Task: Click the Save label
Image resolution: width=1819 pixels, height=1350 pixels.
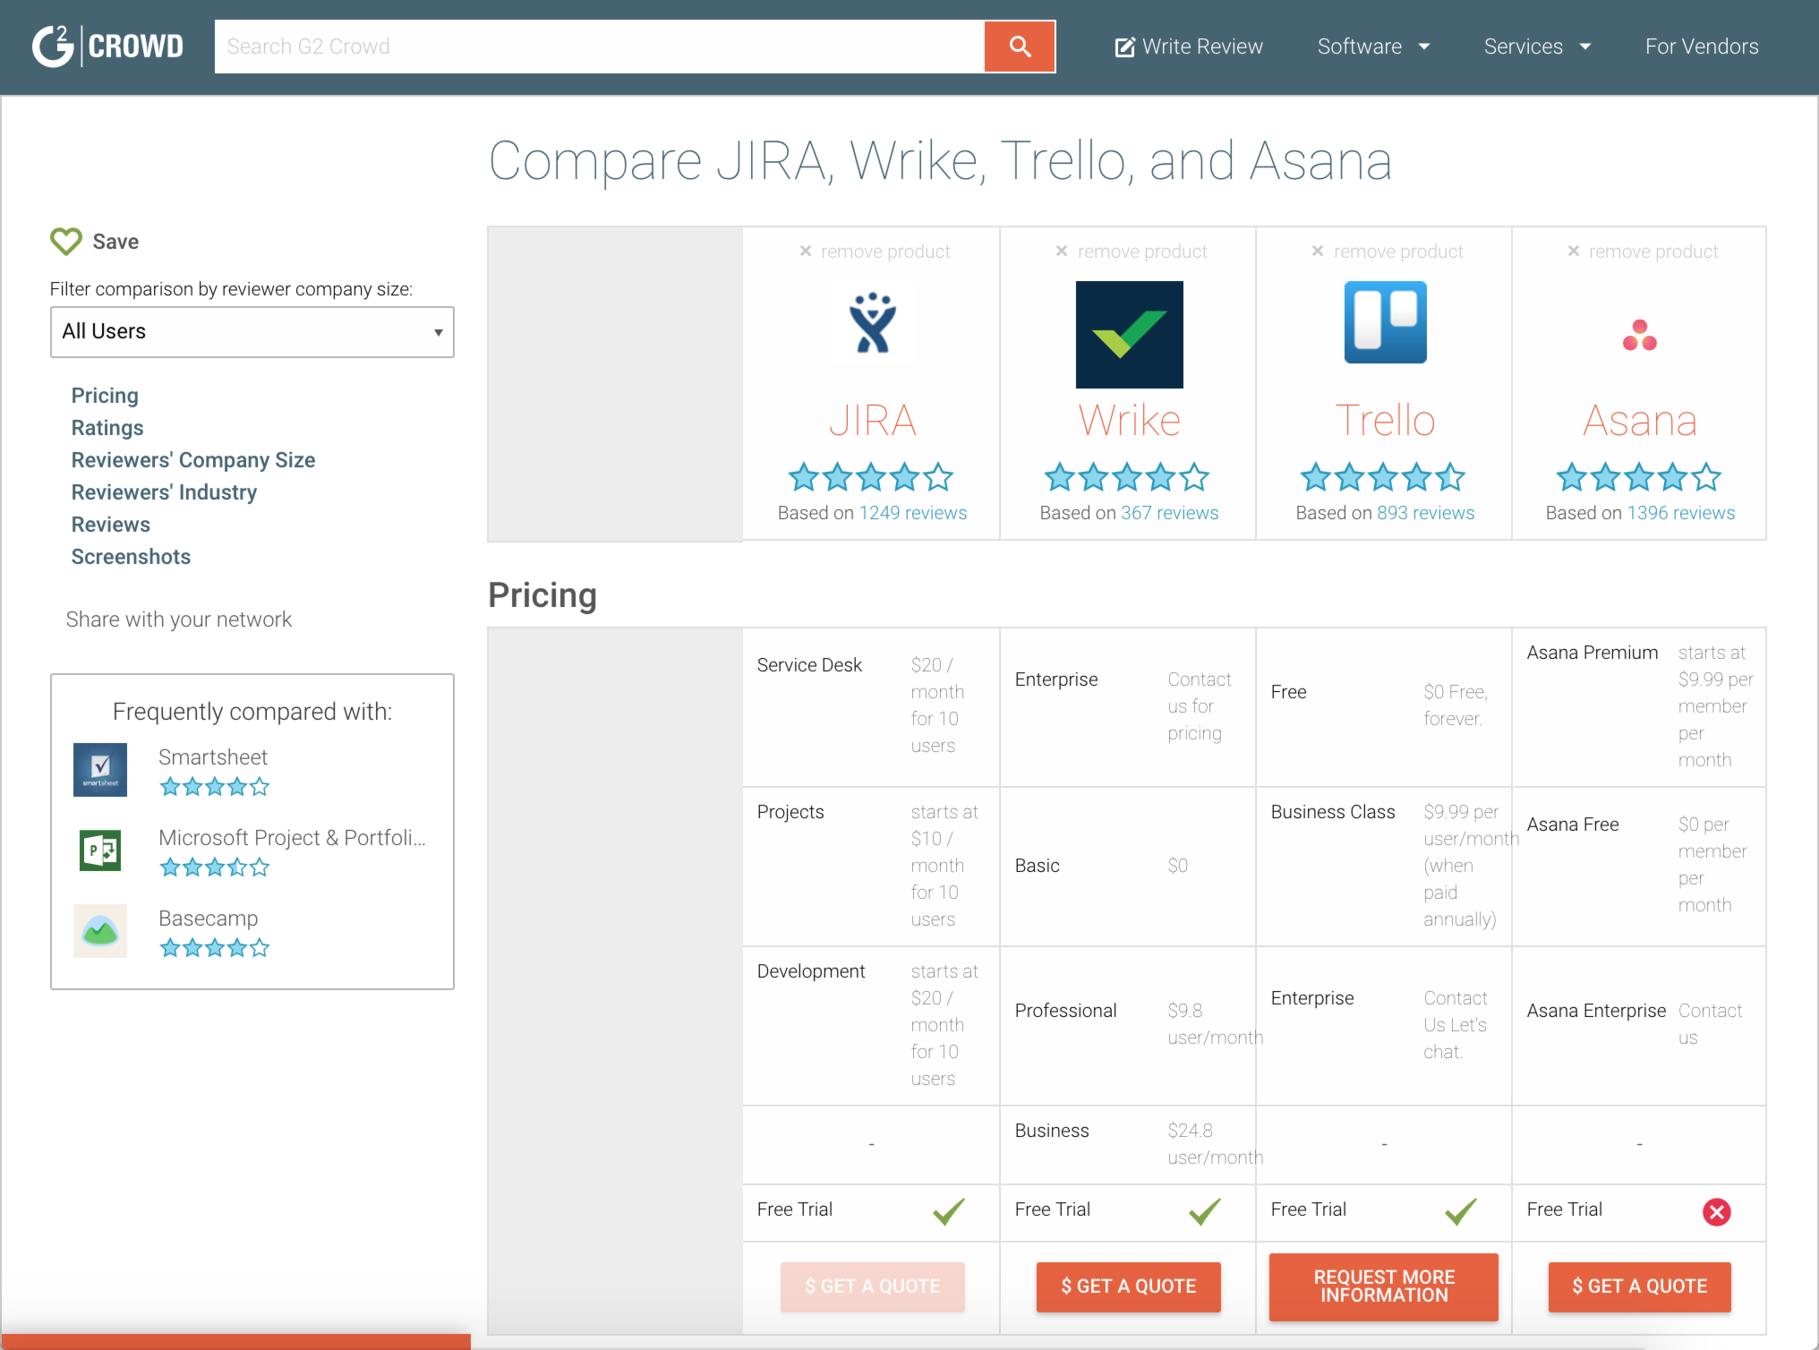Action: (x=116, y=242)
